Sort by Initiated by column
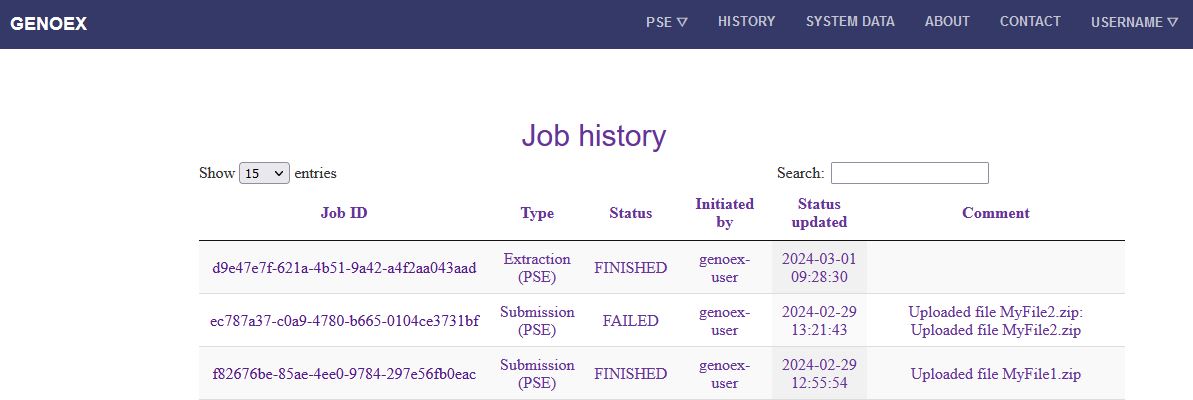Viewport: 1193px width, 400px height. click(x=724, y=213)
